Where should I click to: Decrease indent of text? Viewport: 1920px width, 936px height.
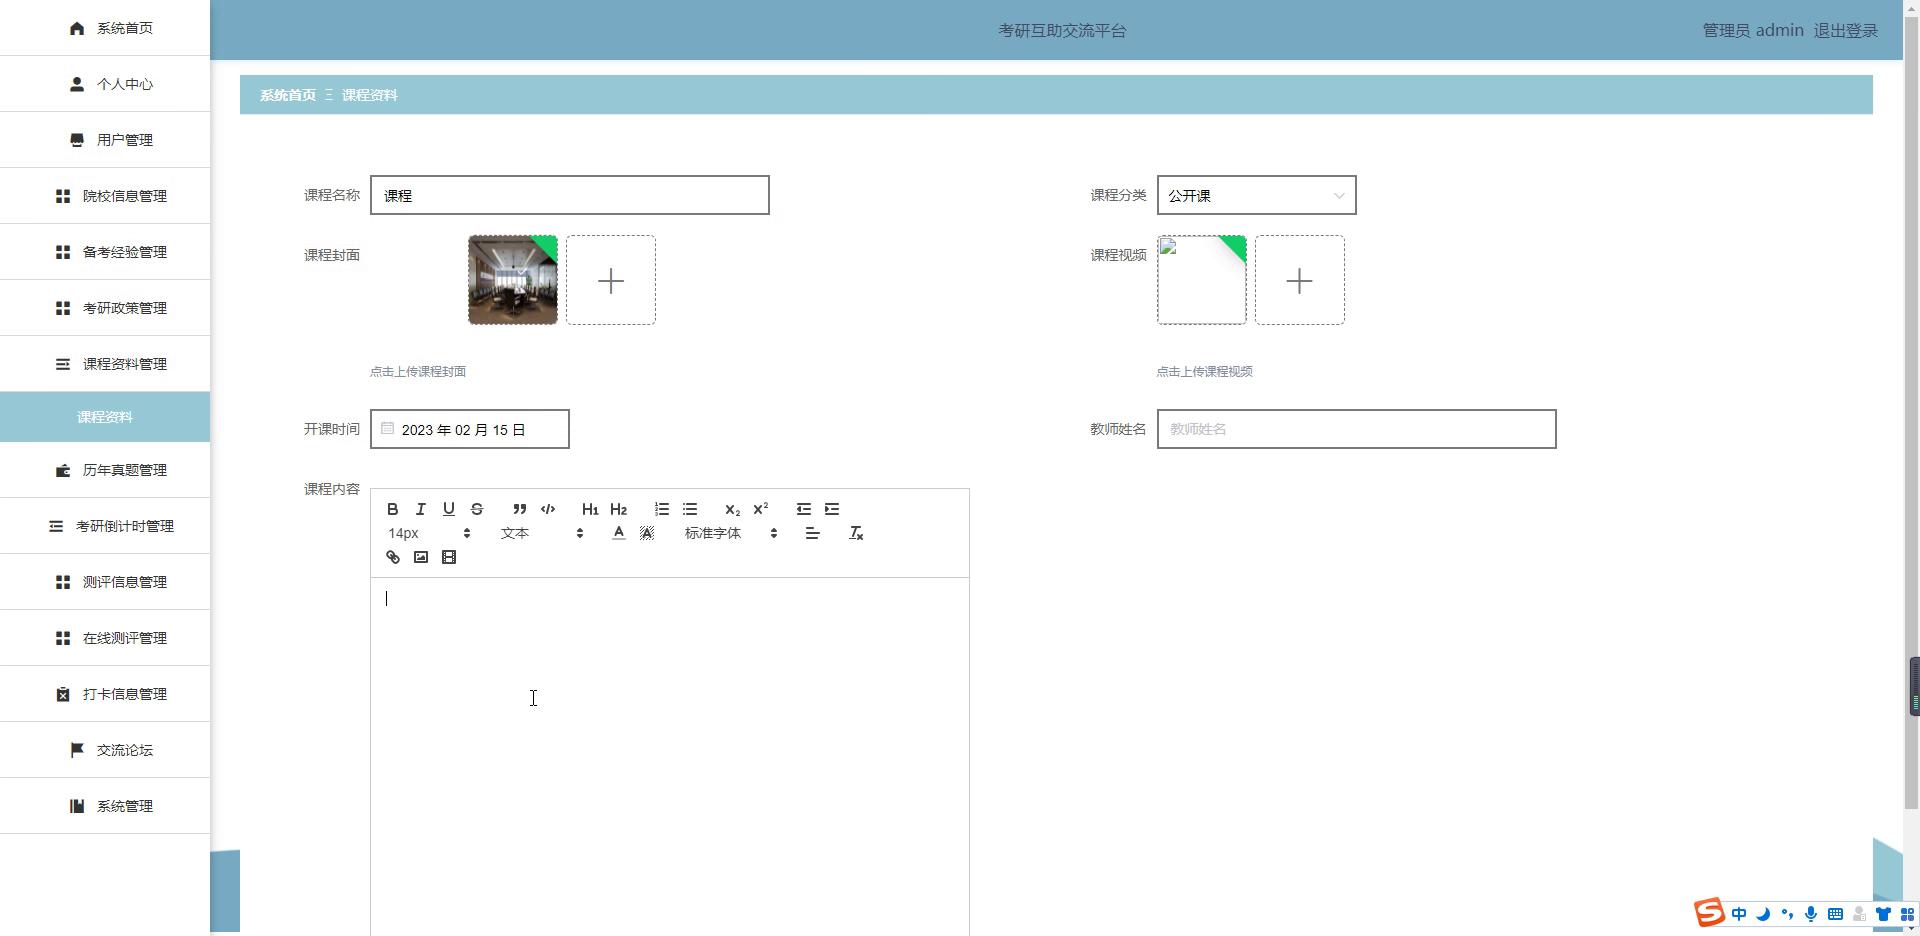pos(803,509)
